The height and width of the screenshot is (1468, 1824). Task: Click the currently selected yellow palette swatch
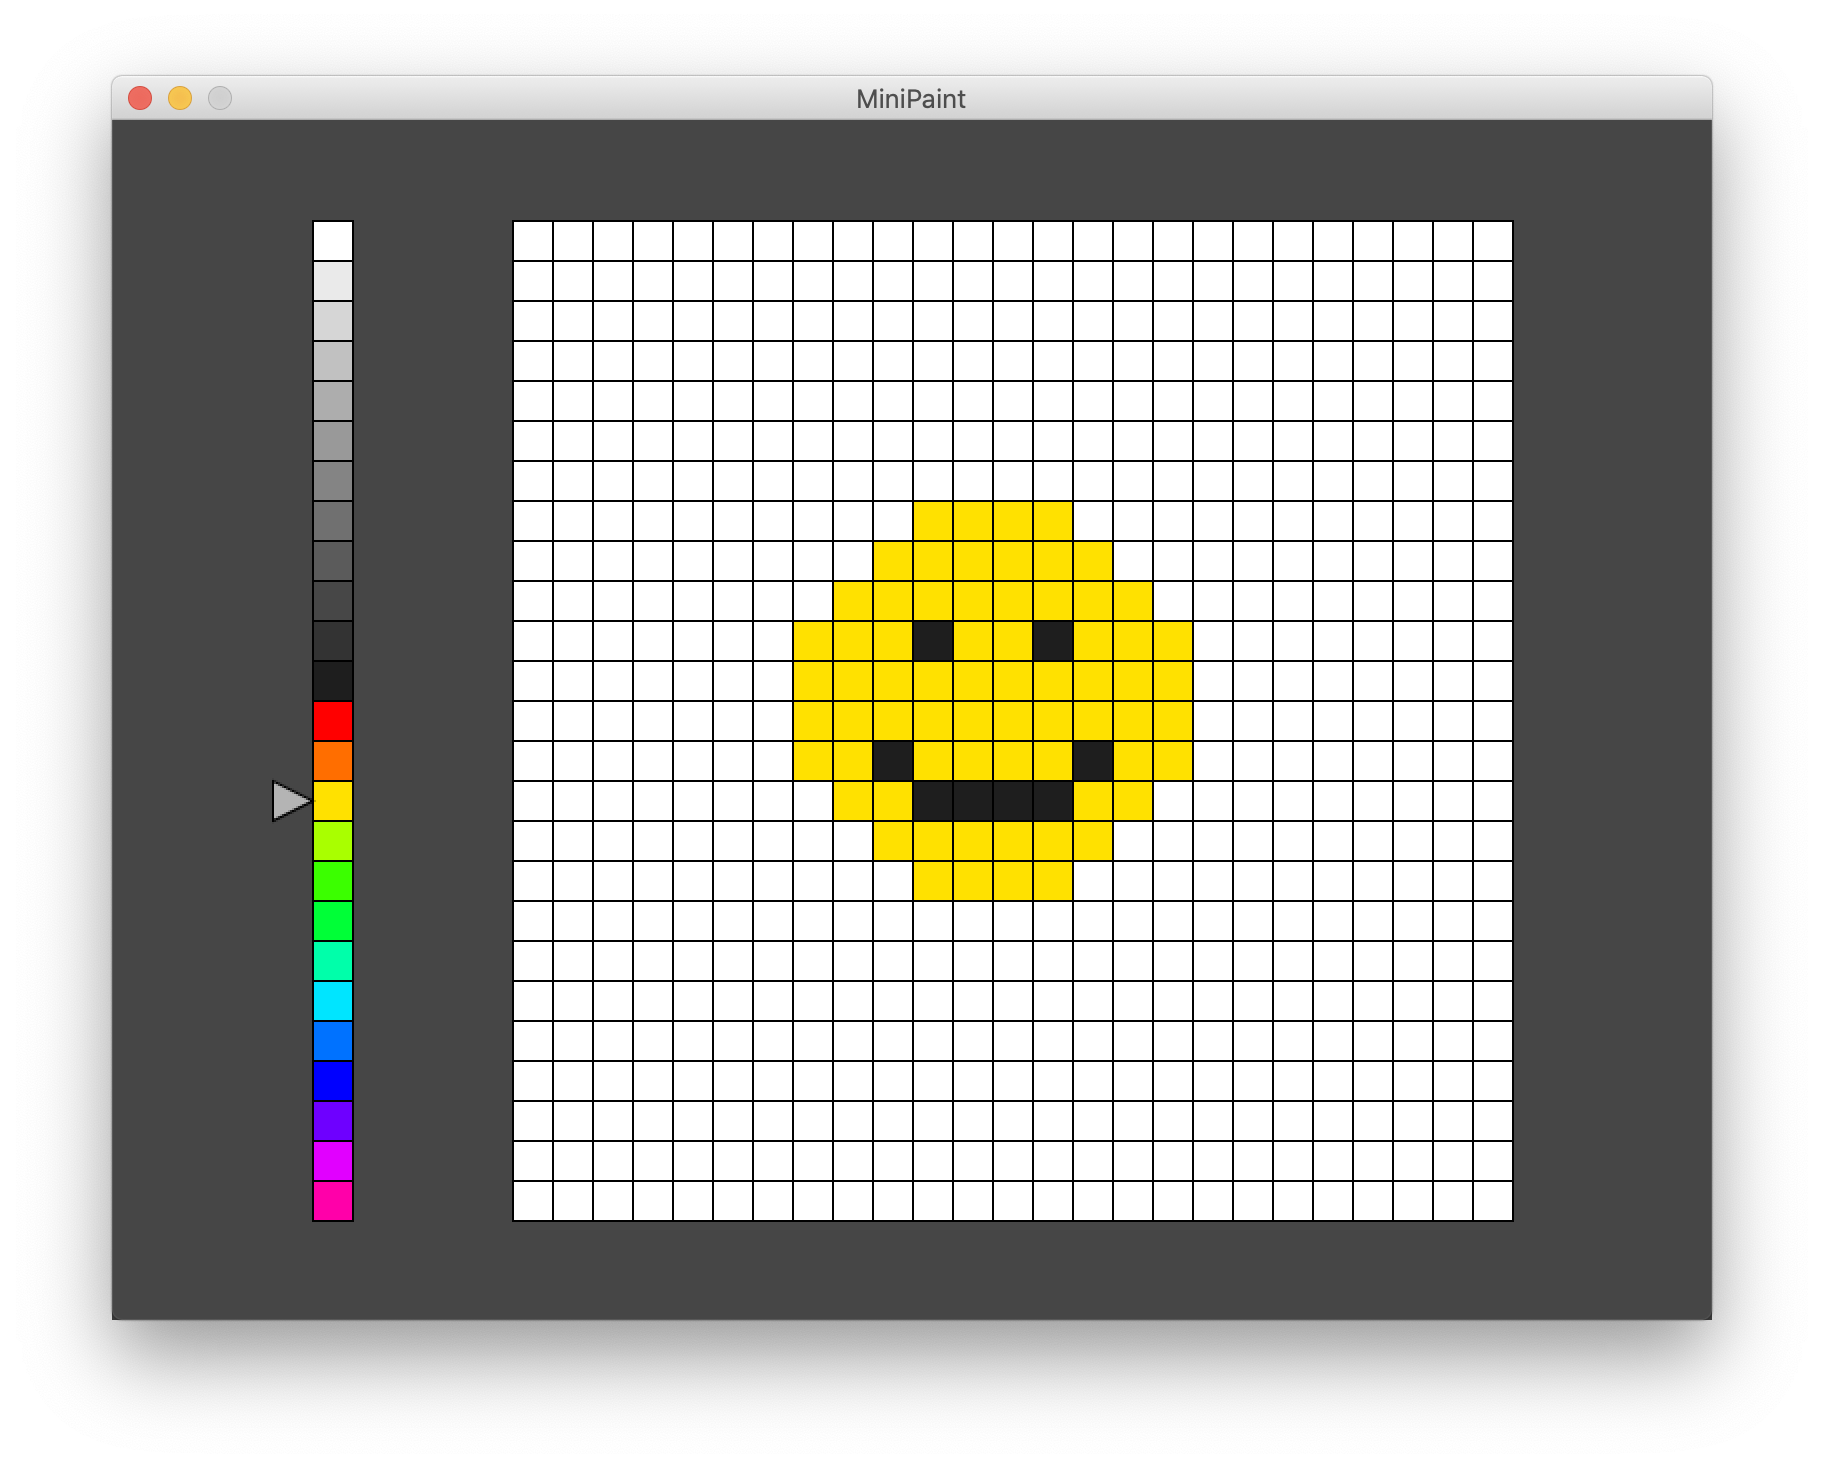click(x=333, y=801)
